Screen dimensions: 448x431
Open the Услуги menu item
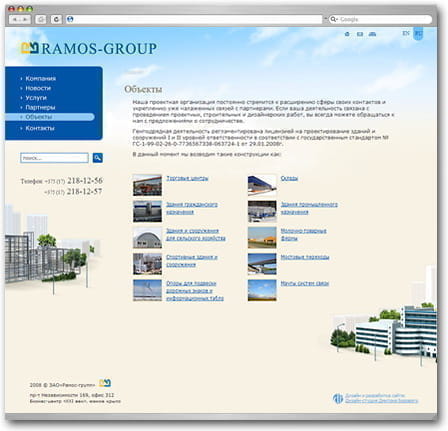pos(36,98)
